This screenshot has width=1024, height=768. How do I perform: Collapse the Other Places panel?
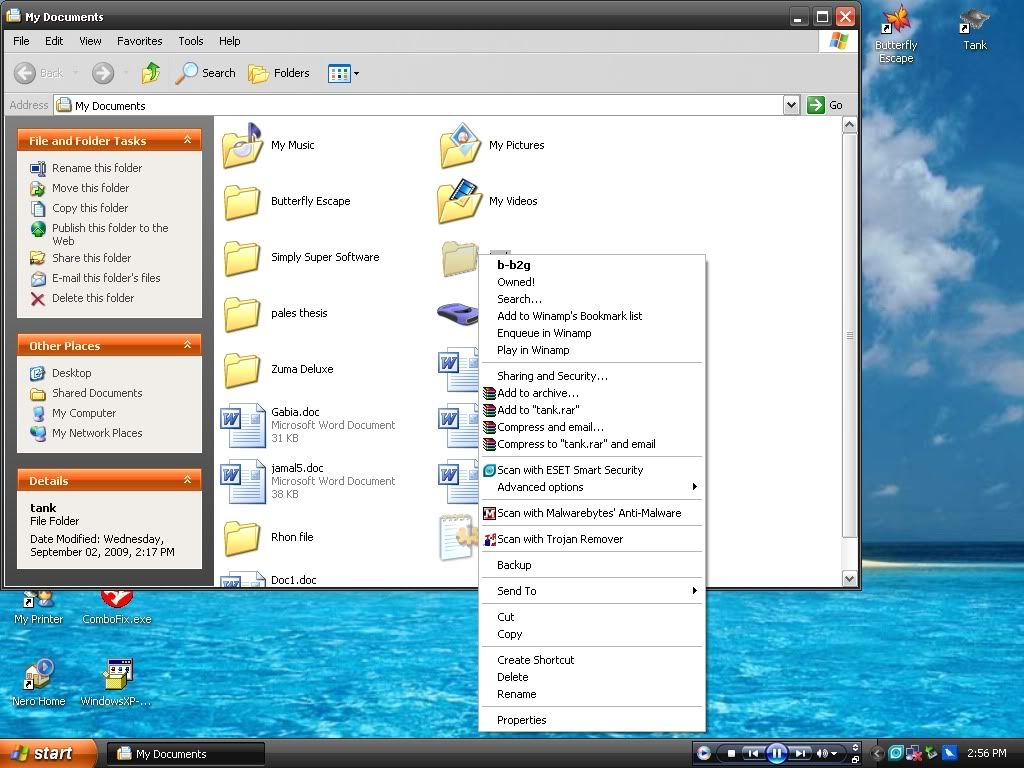(x=187, y=345)
